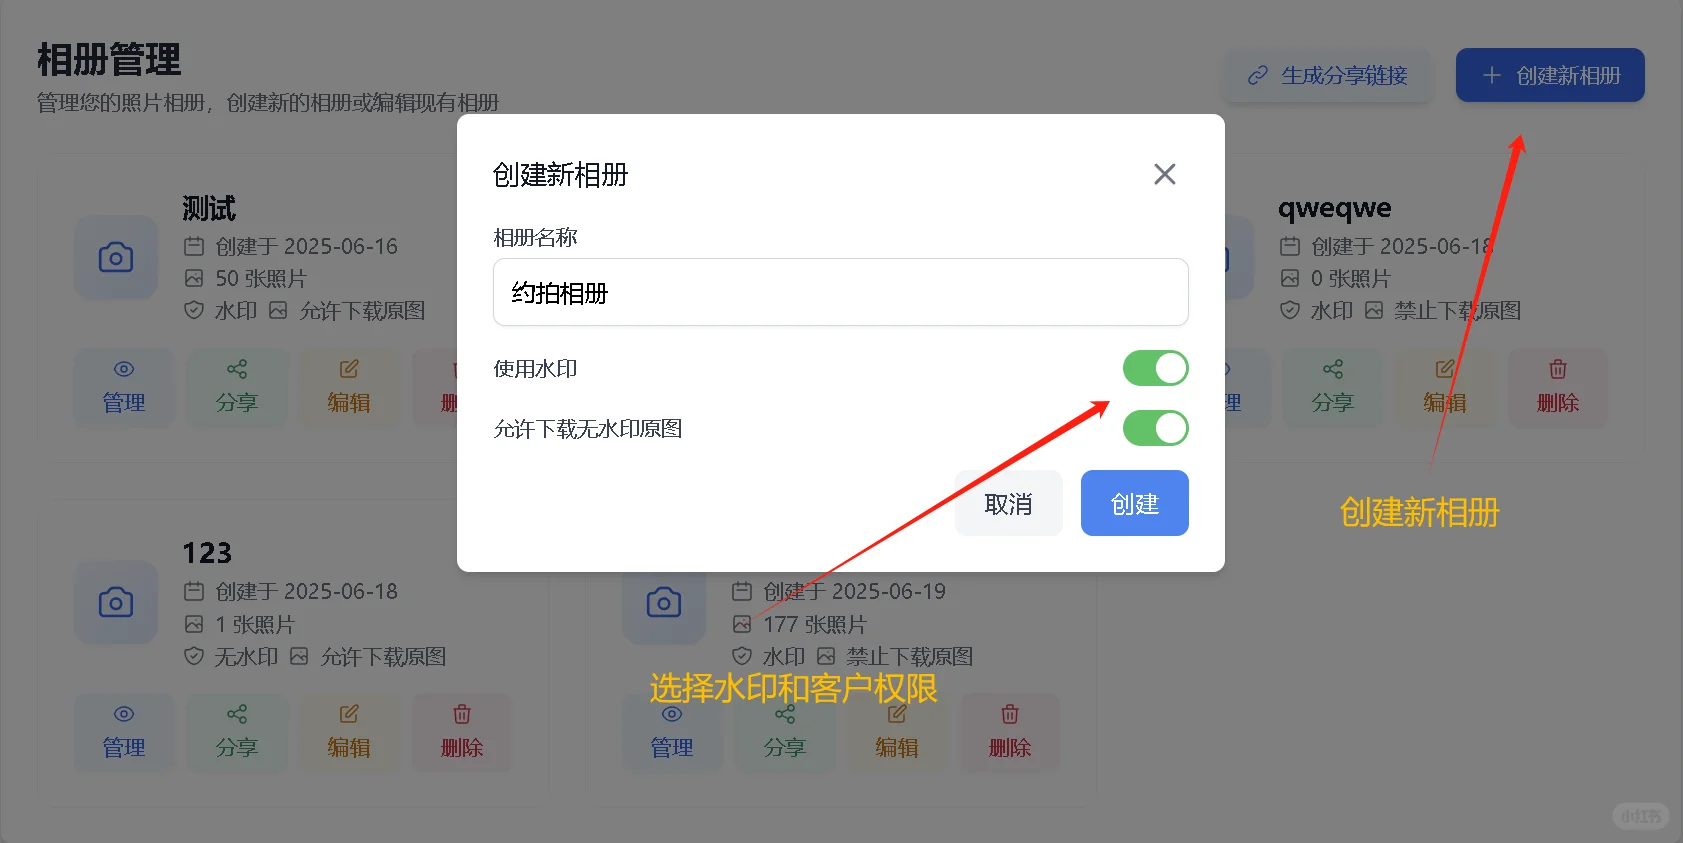Click the qweqwe album title
This screenshot has height=843, width=1683.
pyautogui.click(x=1335, y=208)
